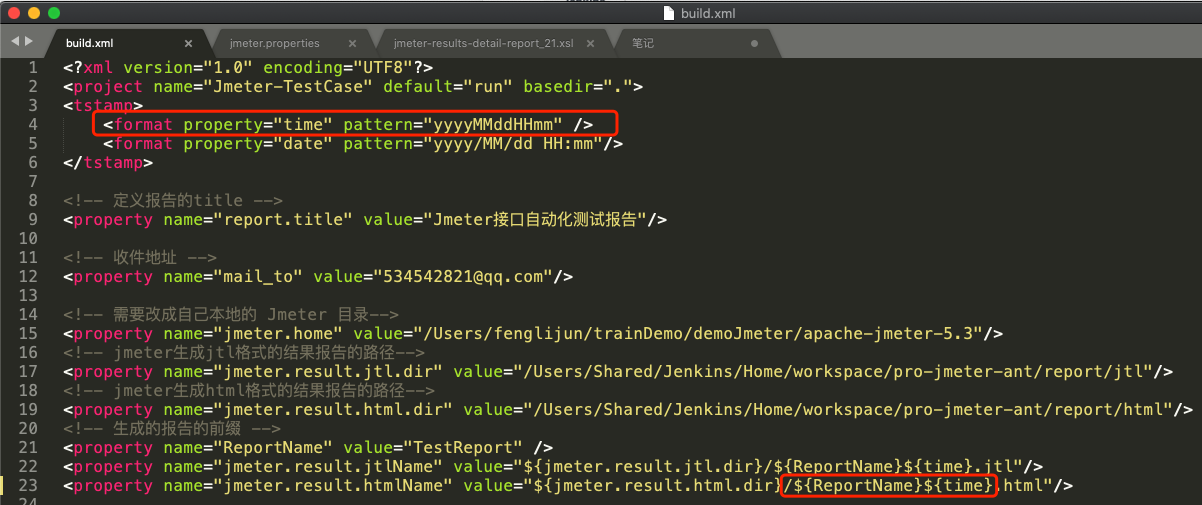Click the comment 收件地址
1202x505 pixels.
coord(140,257)
